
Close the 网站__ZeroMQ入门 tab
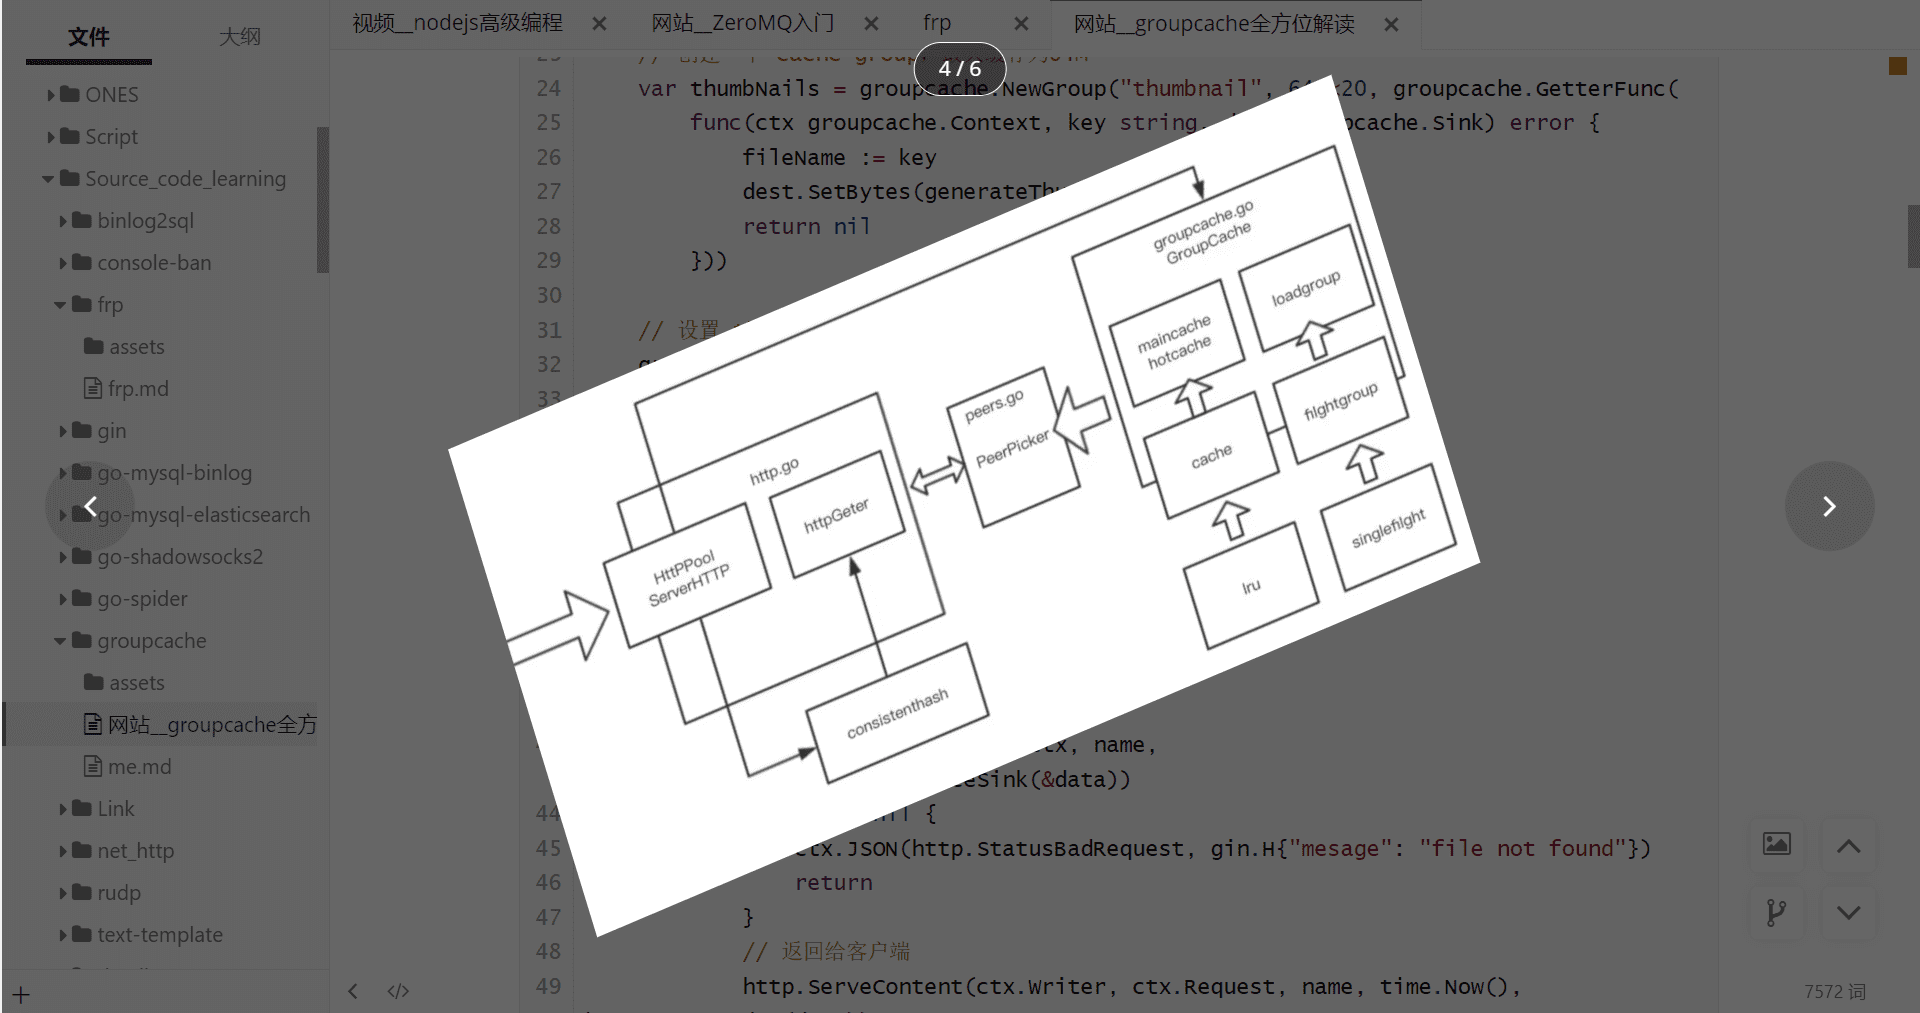871,23
